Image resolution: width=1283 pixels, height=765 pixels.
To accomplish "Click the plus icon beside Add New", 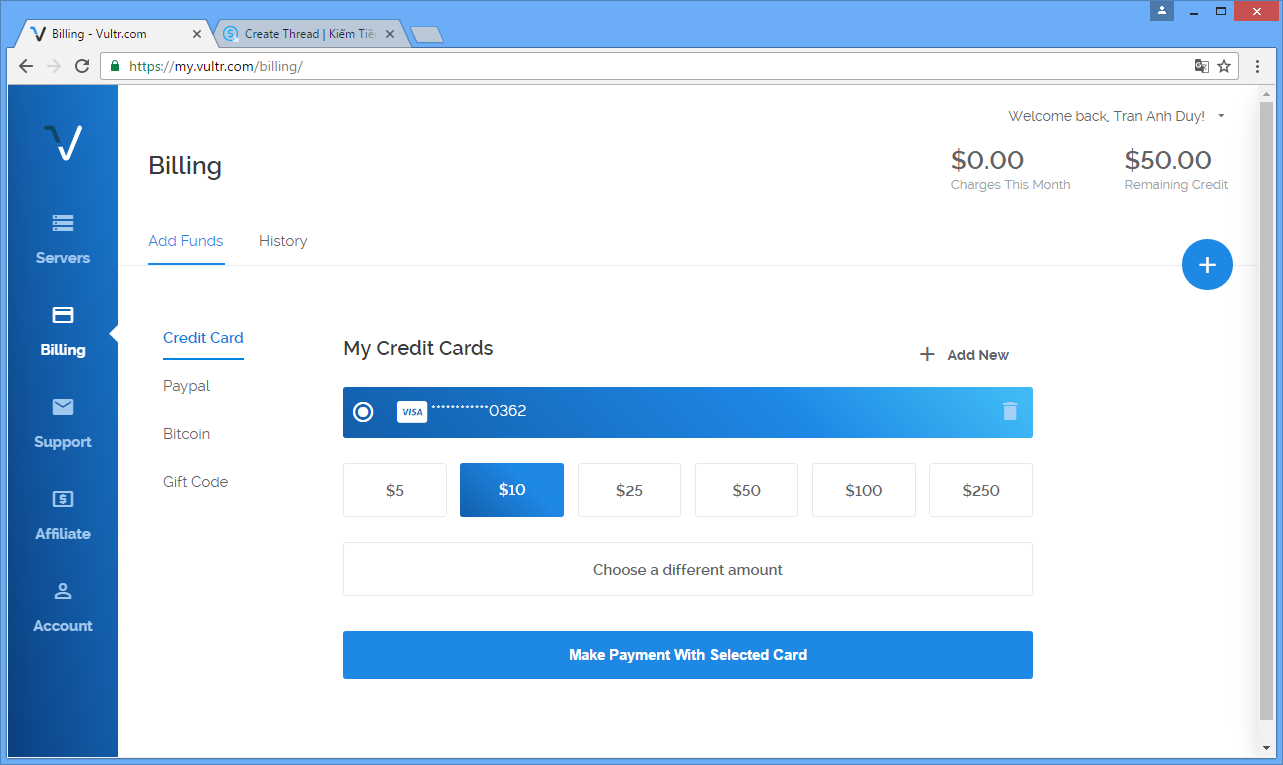I will (x=927, y=354).
